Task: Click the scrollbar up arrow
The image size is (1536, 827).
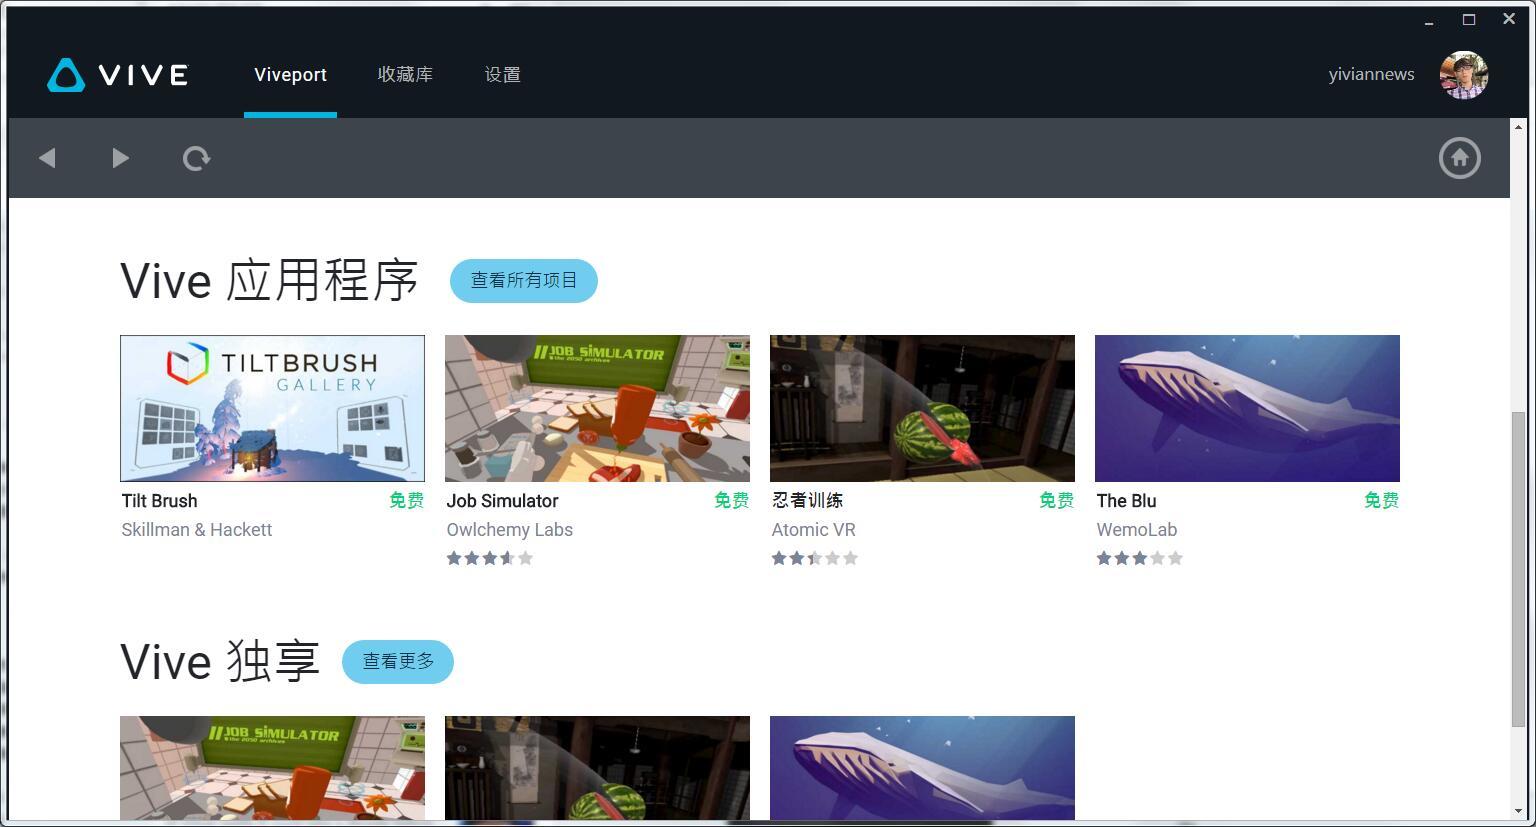Action: (x=1518, y=127)
